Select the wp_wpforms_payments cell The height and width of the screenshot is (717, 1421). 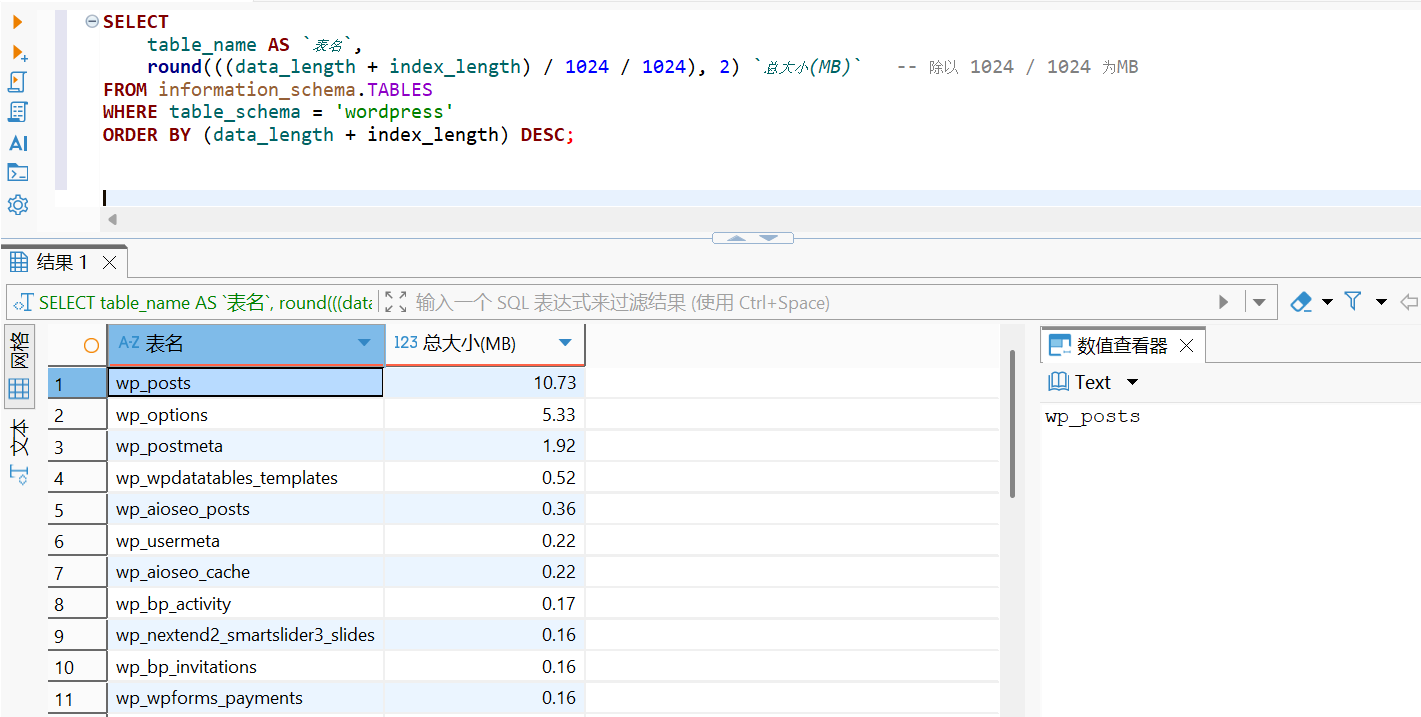point(245,698)
